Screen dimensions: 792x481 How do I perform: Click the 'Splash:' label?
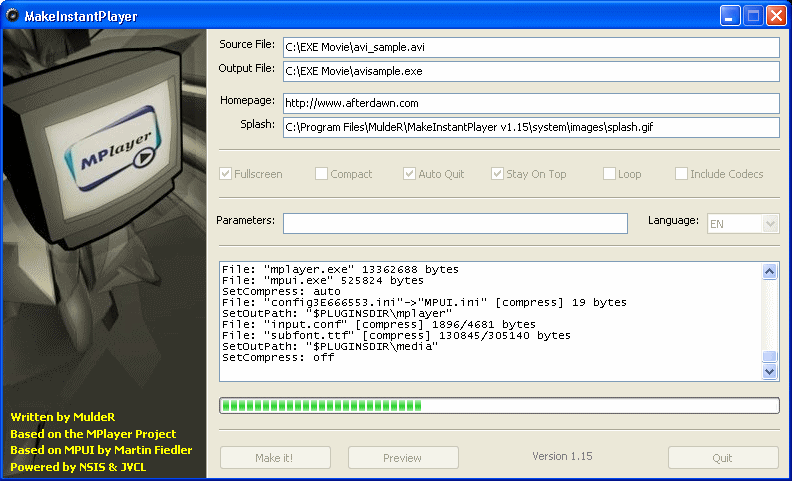(258, 124)
